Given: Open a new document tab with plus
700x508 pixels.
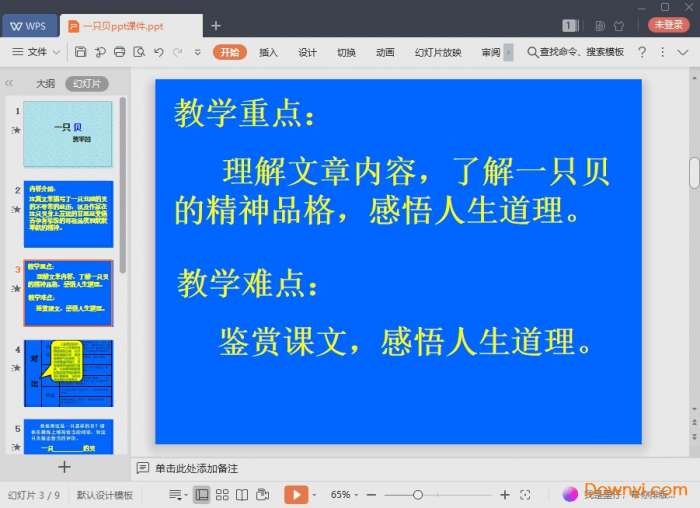Looking at the screenshot, I should point(216,26).
